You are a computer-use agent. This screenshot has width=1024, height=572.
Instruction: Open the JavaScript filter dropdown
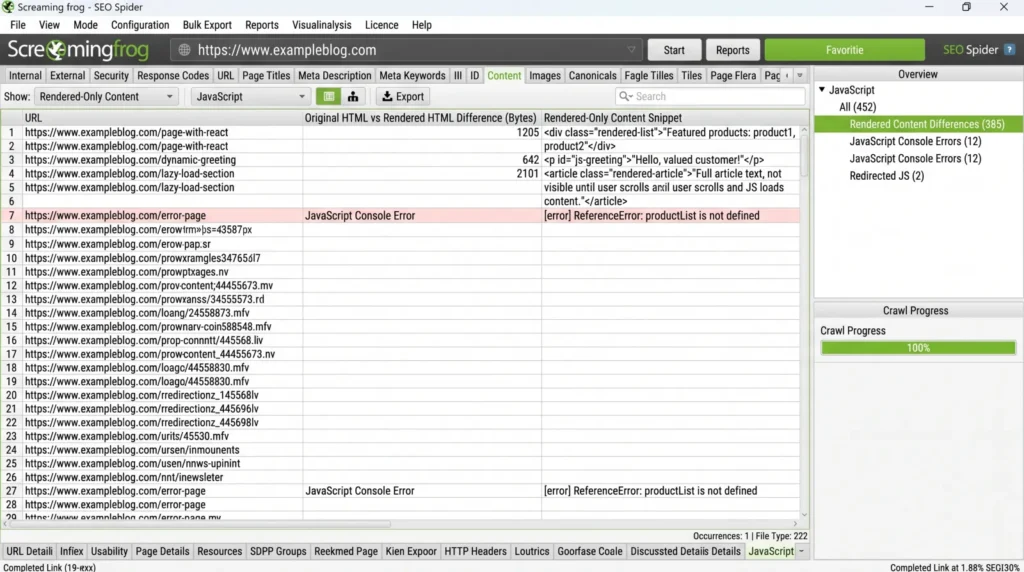click(251, 97)
